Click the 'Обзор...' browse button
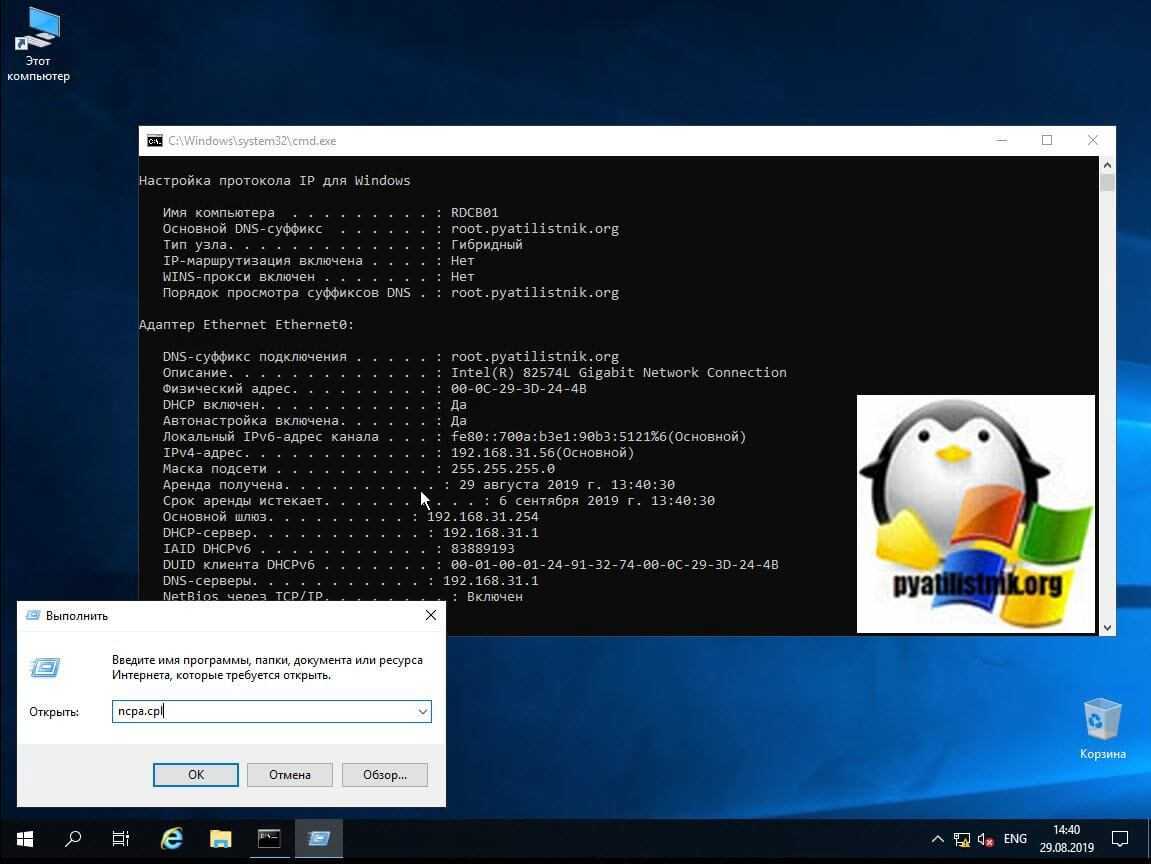This screenshot has height=864, width=1151. (384, 774)
